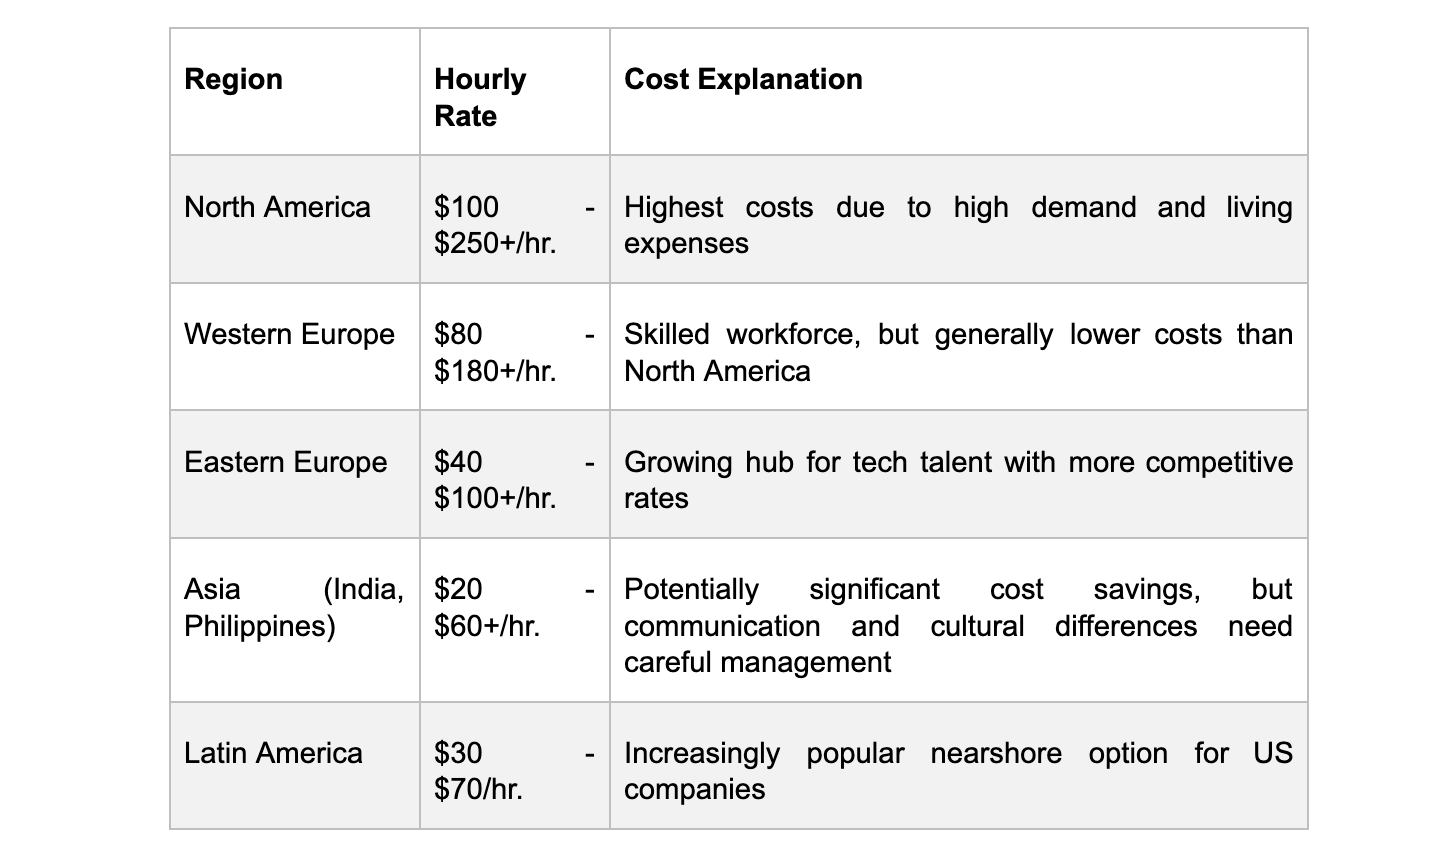Click the $60+/hr. rate text
Image resolution: width=1448 pixels, height=864 pixels.
coord(487,626)
